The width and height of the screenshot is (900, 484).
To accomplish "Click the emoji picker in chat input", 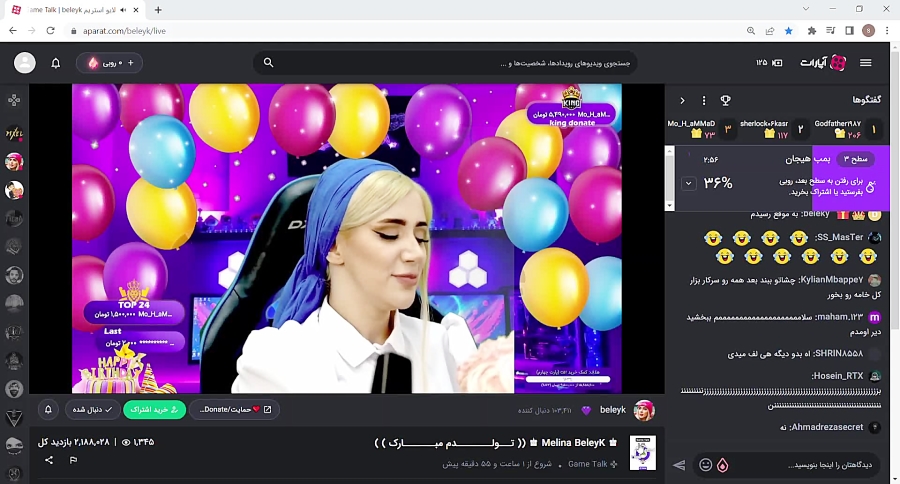I will 705,464.
